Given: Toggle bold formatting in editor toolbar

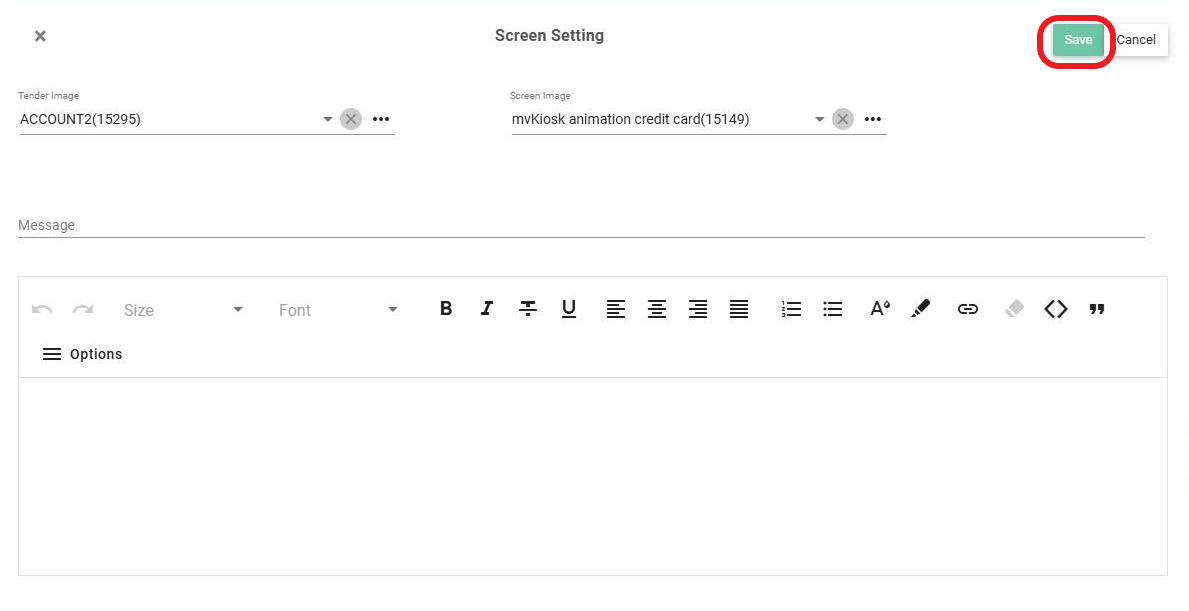Looking at the screenshot, I should click(x=446, y=309).
